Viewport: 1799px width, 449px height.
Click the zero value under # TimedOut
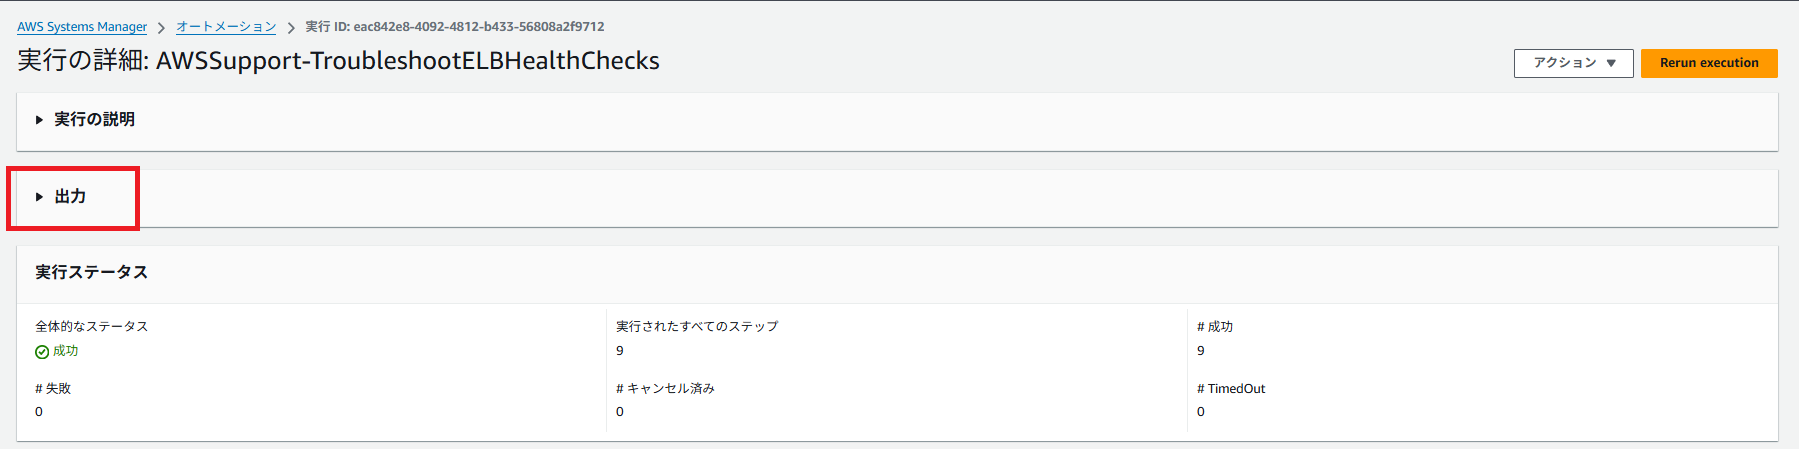[1201, 412]
